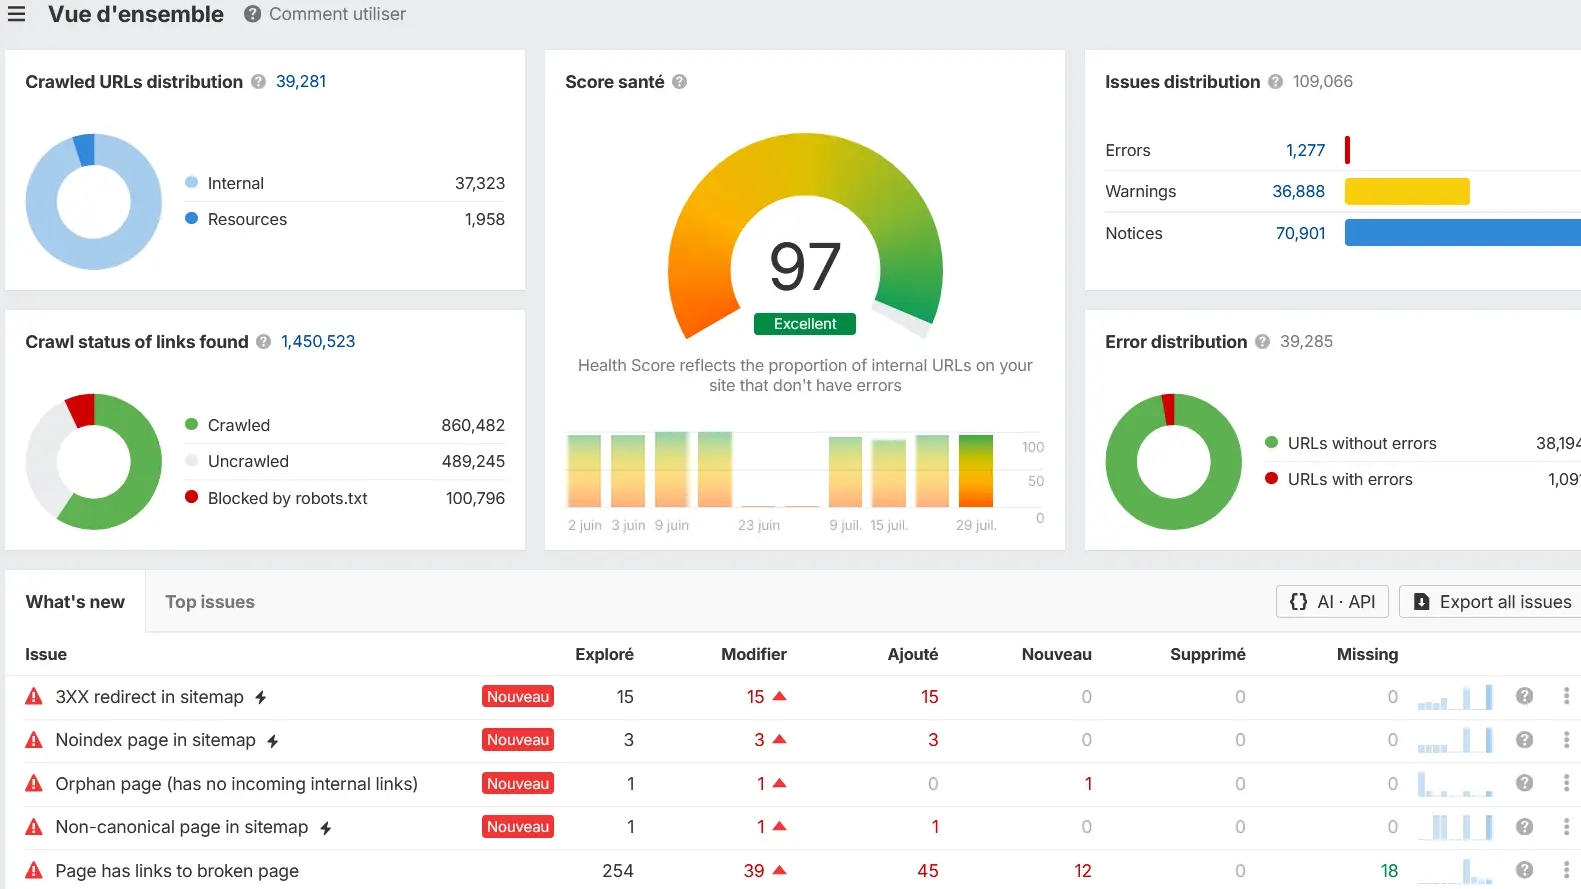Click help icon beside Crawled URLs distribution
The width and height of the screenshot is (1581, 889).
(258, 82)
